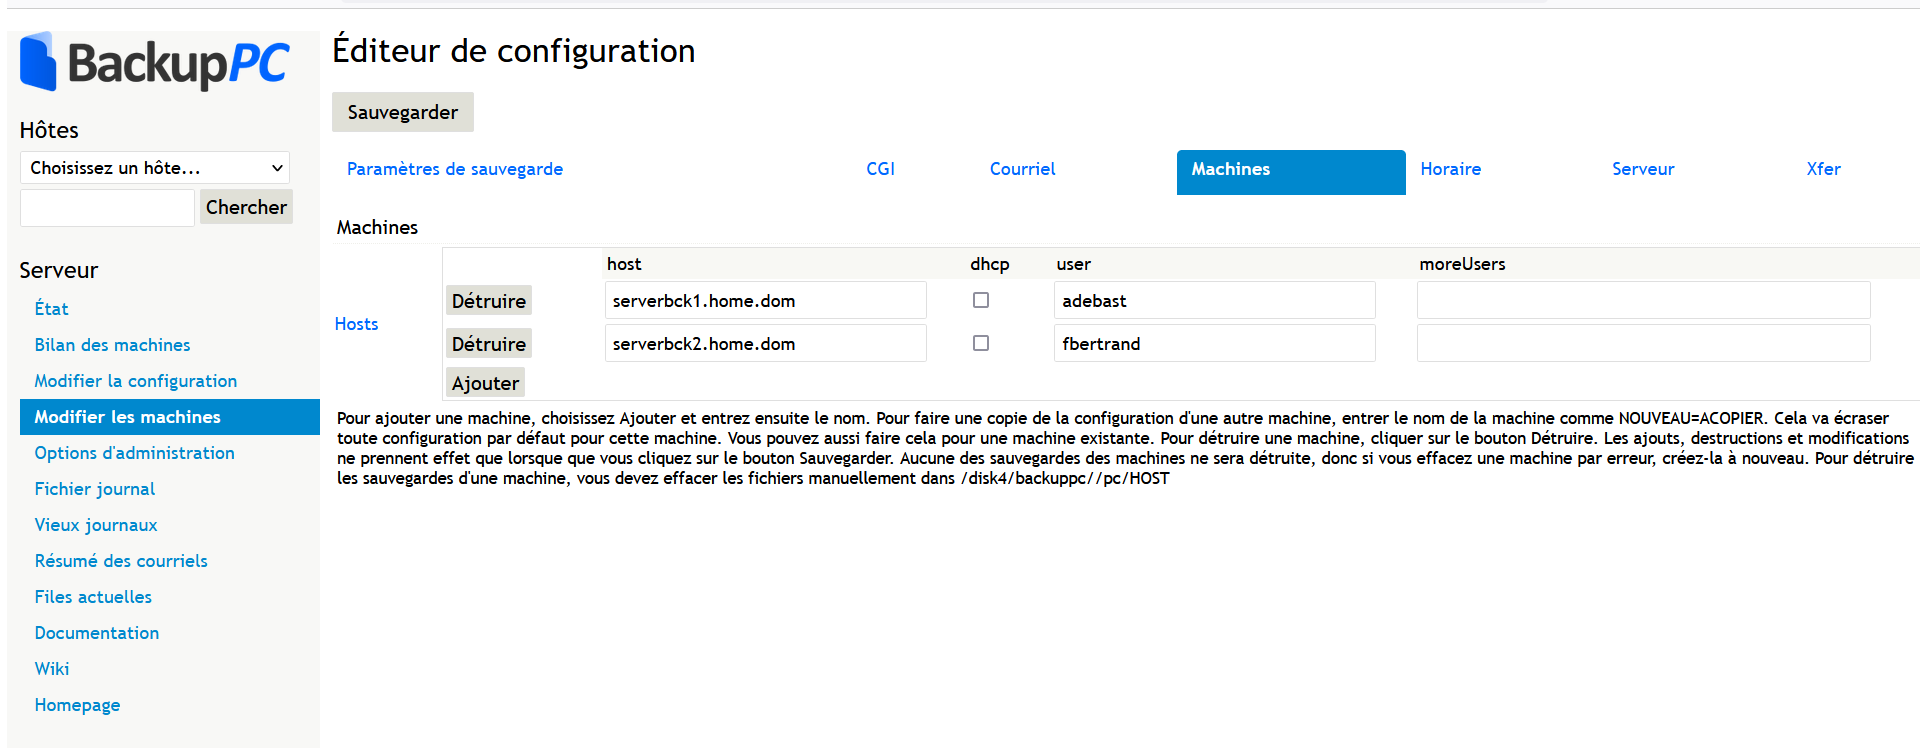Open the Bilan des machines link
Screen dimensions: 1920x748
tap(112, 345)
